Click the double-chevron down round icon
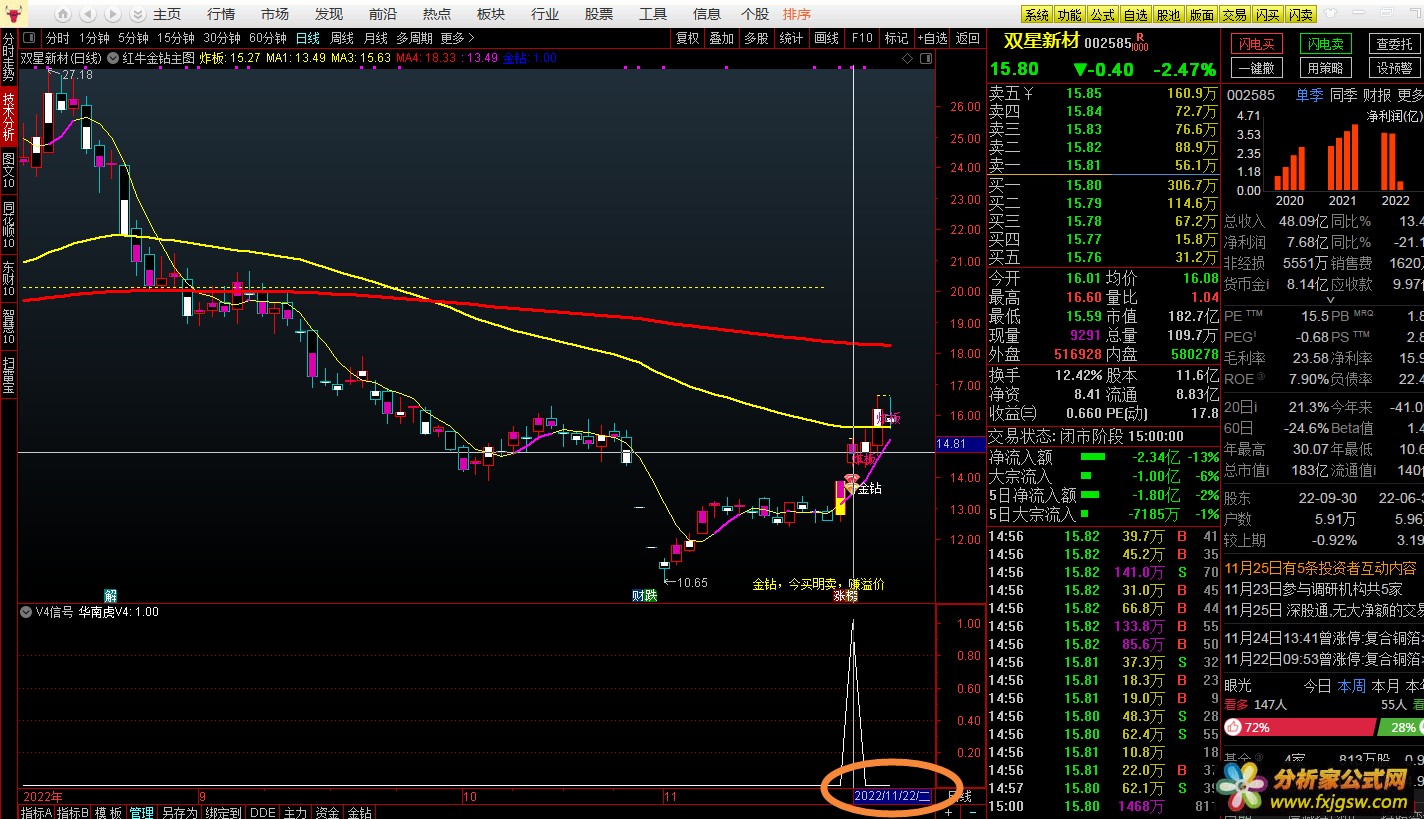The width and height of the screenshot is (1424, 819). pyautogui.click(x=137, y=14)
